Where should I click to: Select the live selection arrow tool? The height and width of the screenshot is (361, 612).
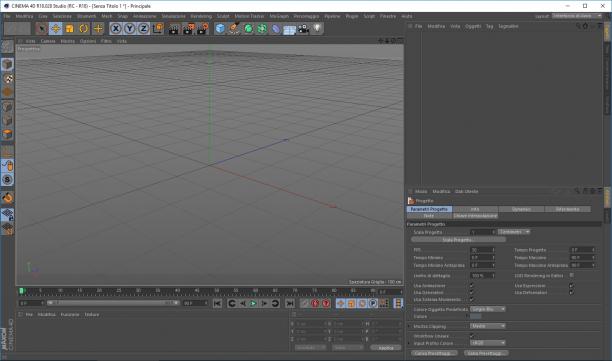[x=41, y=28]
